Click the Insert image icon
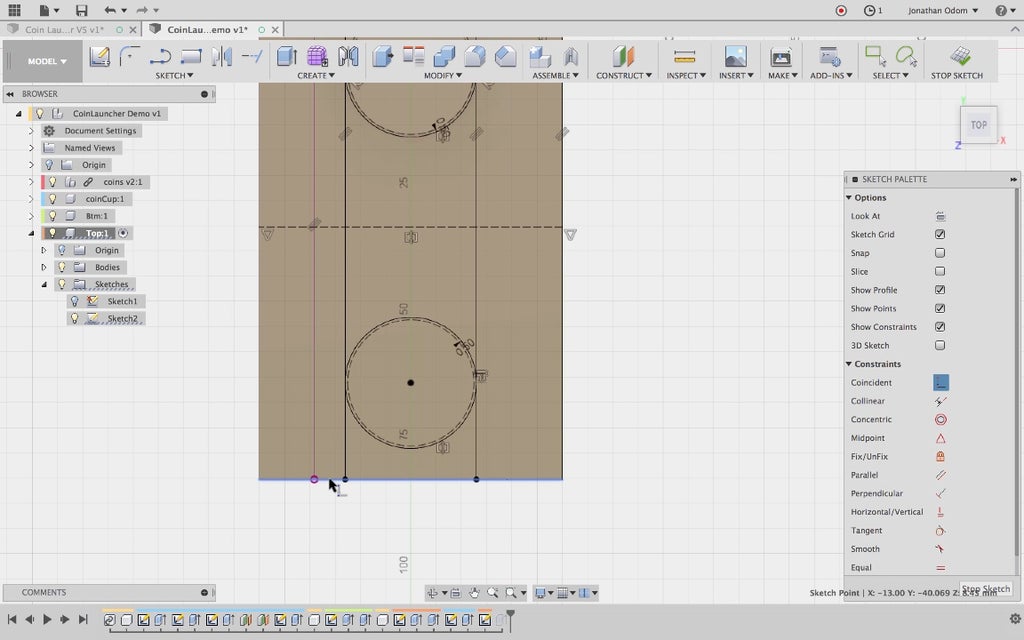 [x=735, y=56]
